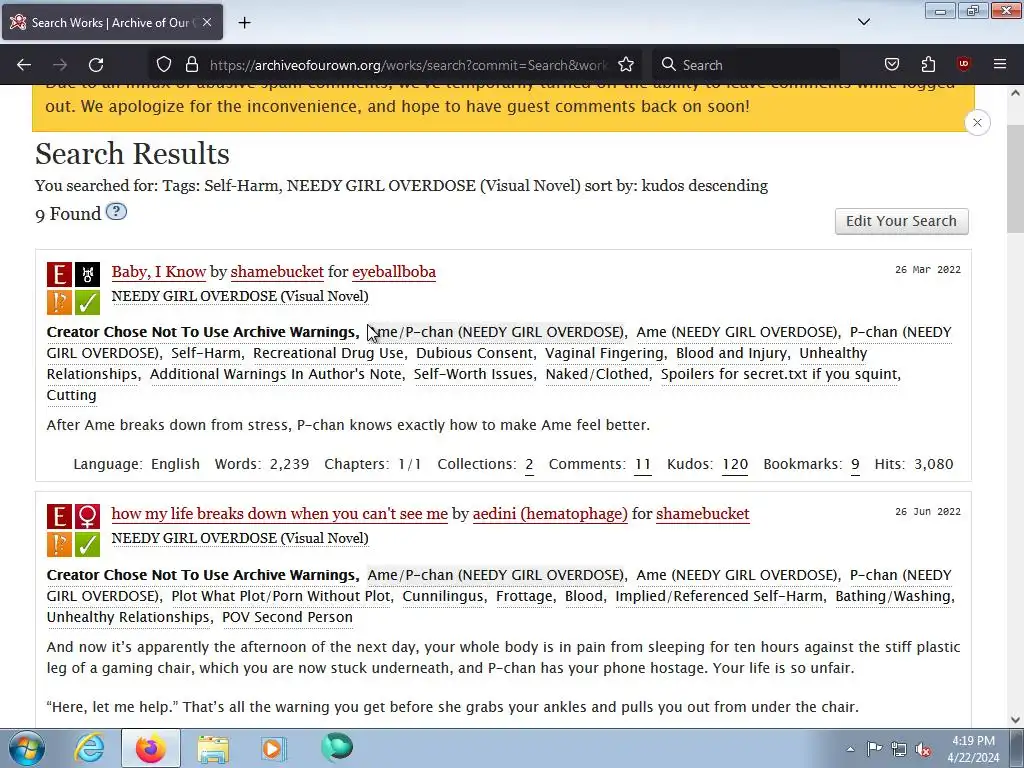Open author shamebucket's profile in first result

pyautogui.click(x=277, y=272)
